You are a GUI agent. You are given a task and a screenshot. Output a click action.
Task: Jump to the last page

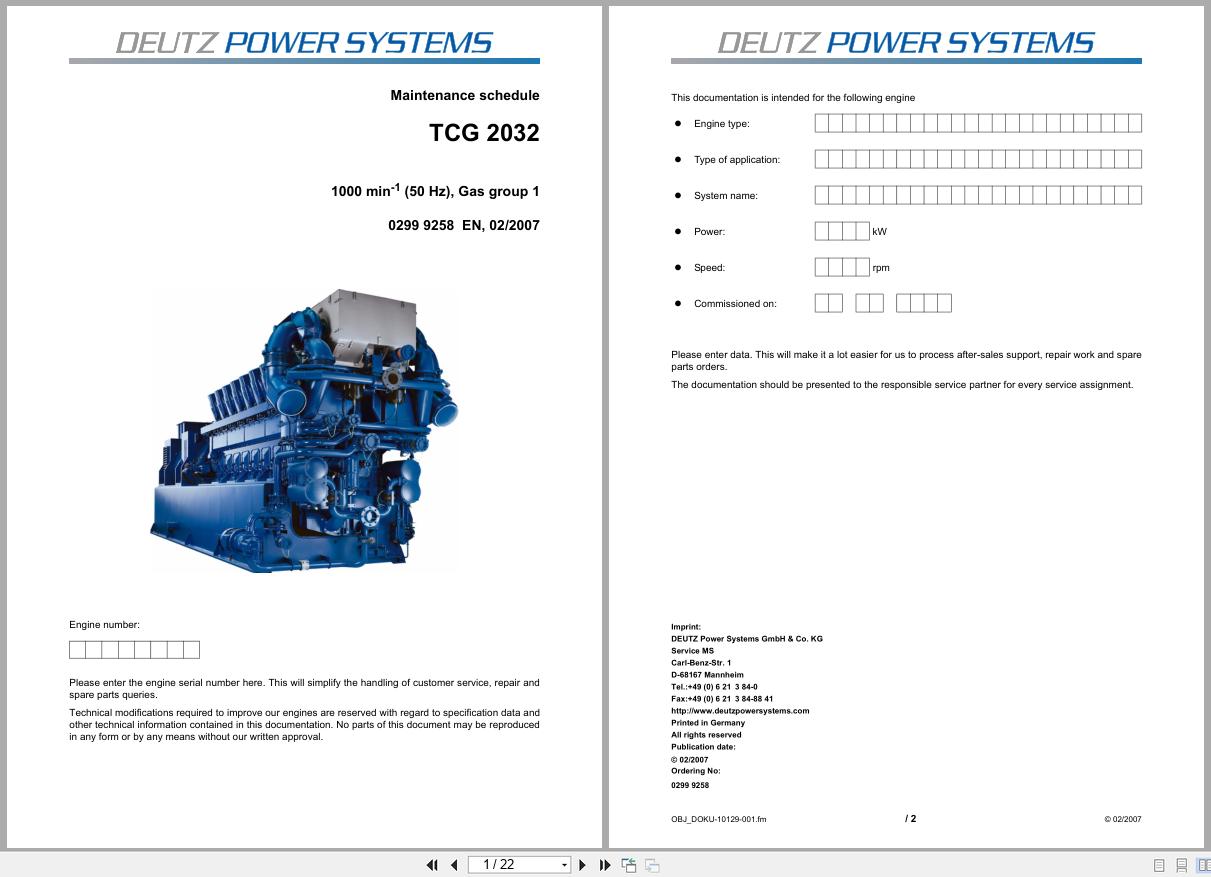(x=605, y=865)
